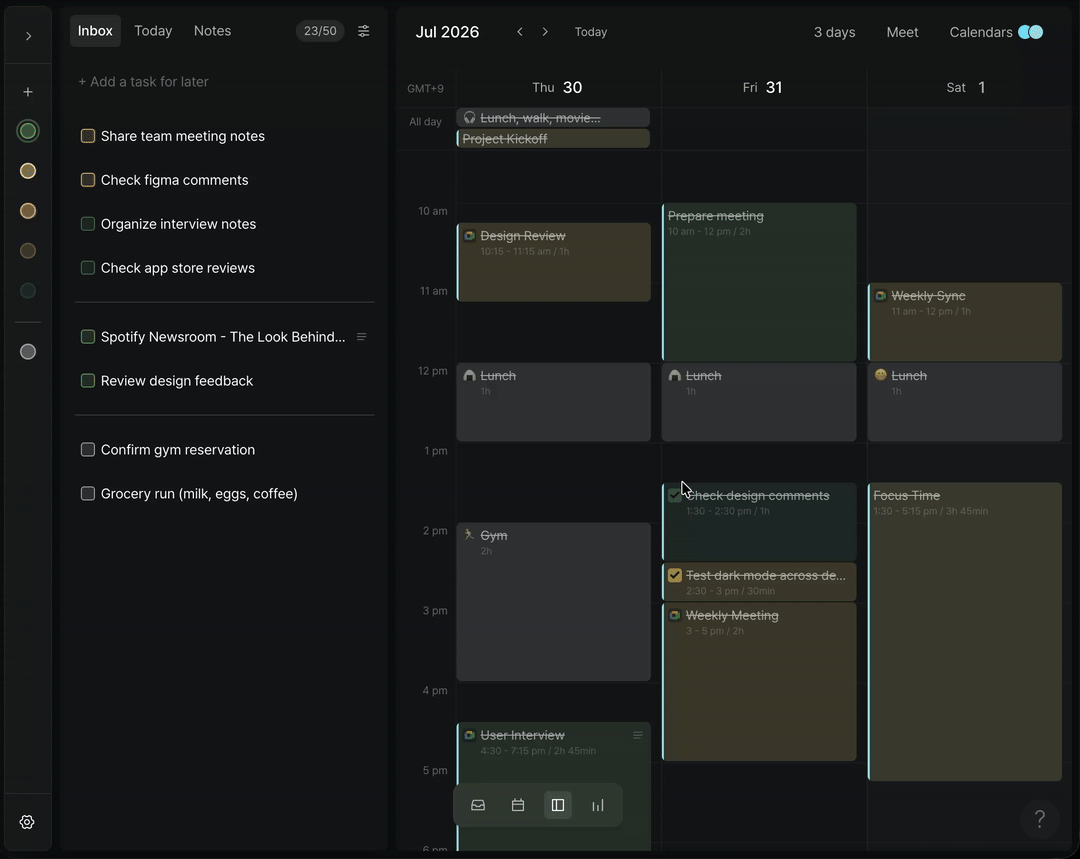The height and width of the screenshot is (859, 1080).
Task: Expand the collapsed left sidebar arrow
Action: (28, 36)
